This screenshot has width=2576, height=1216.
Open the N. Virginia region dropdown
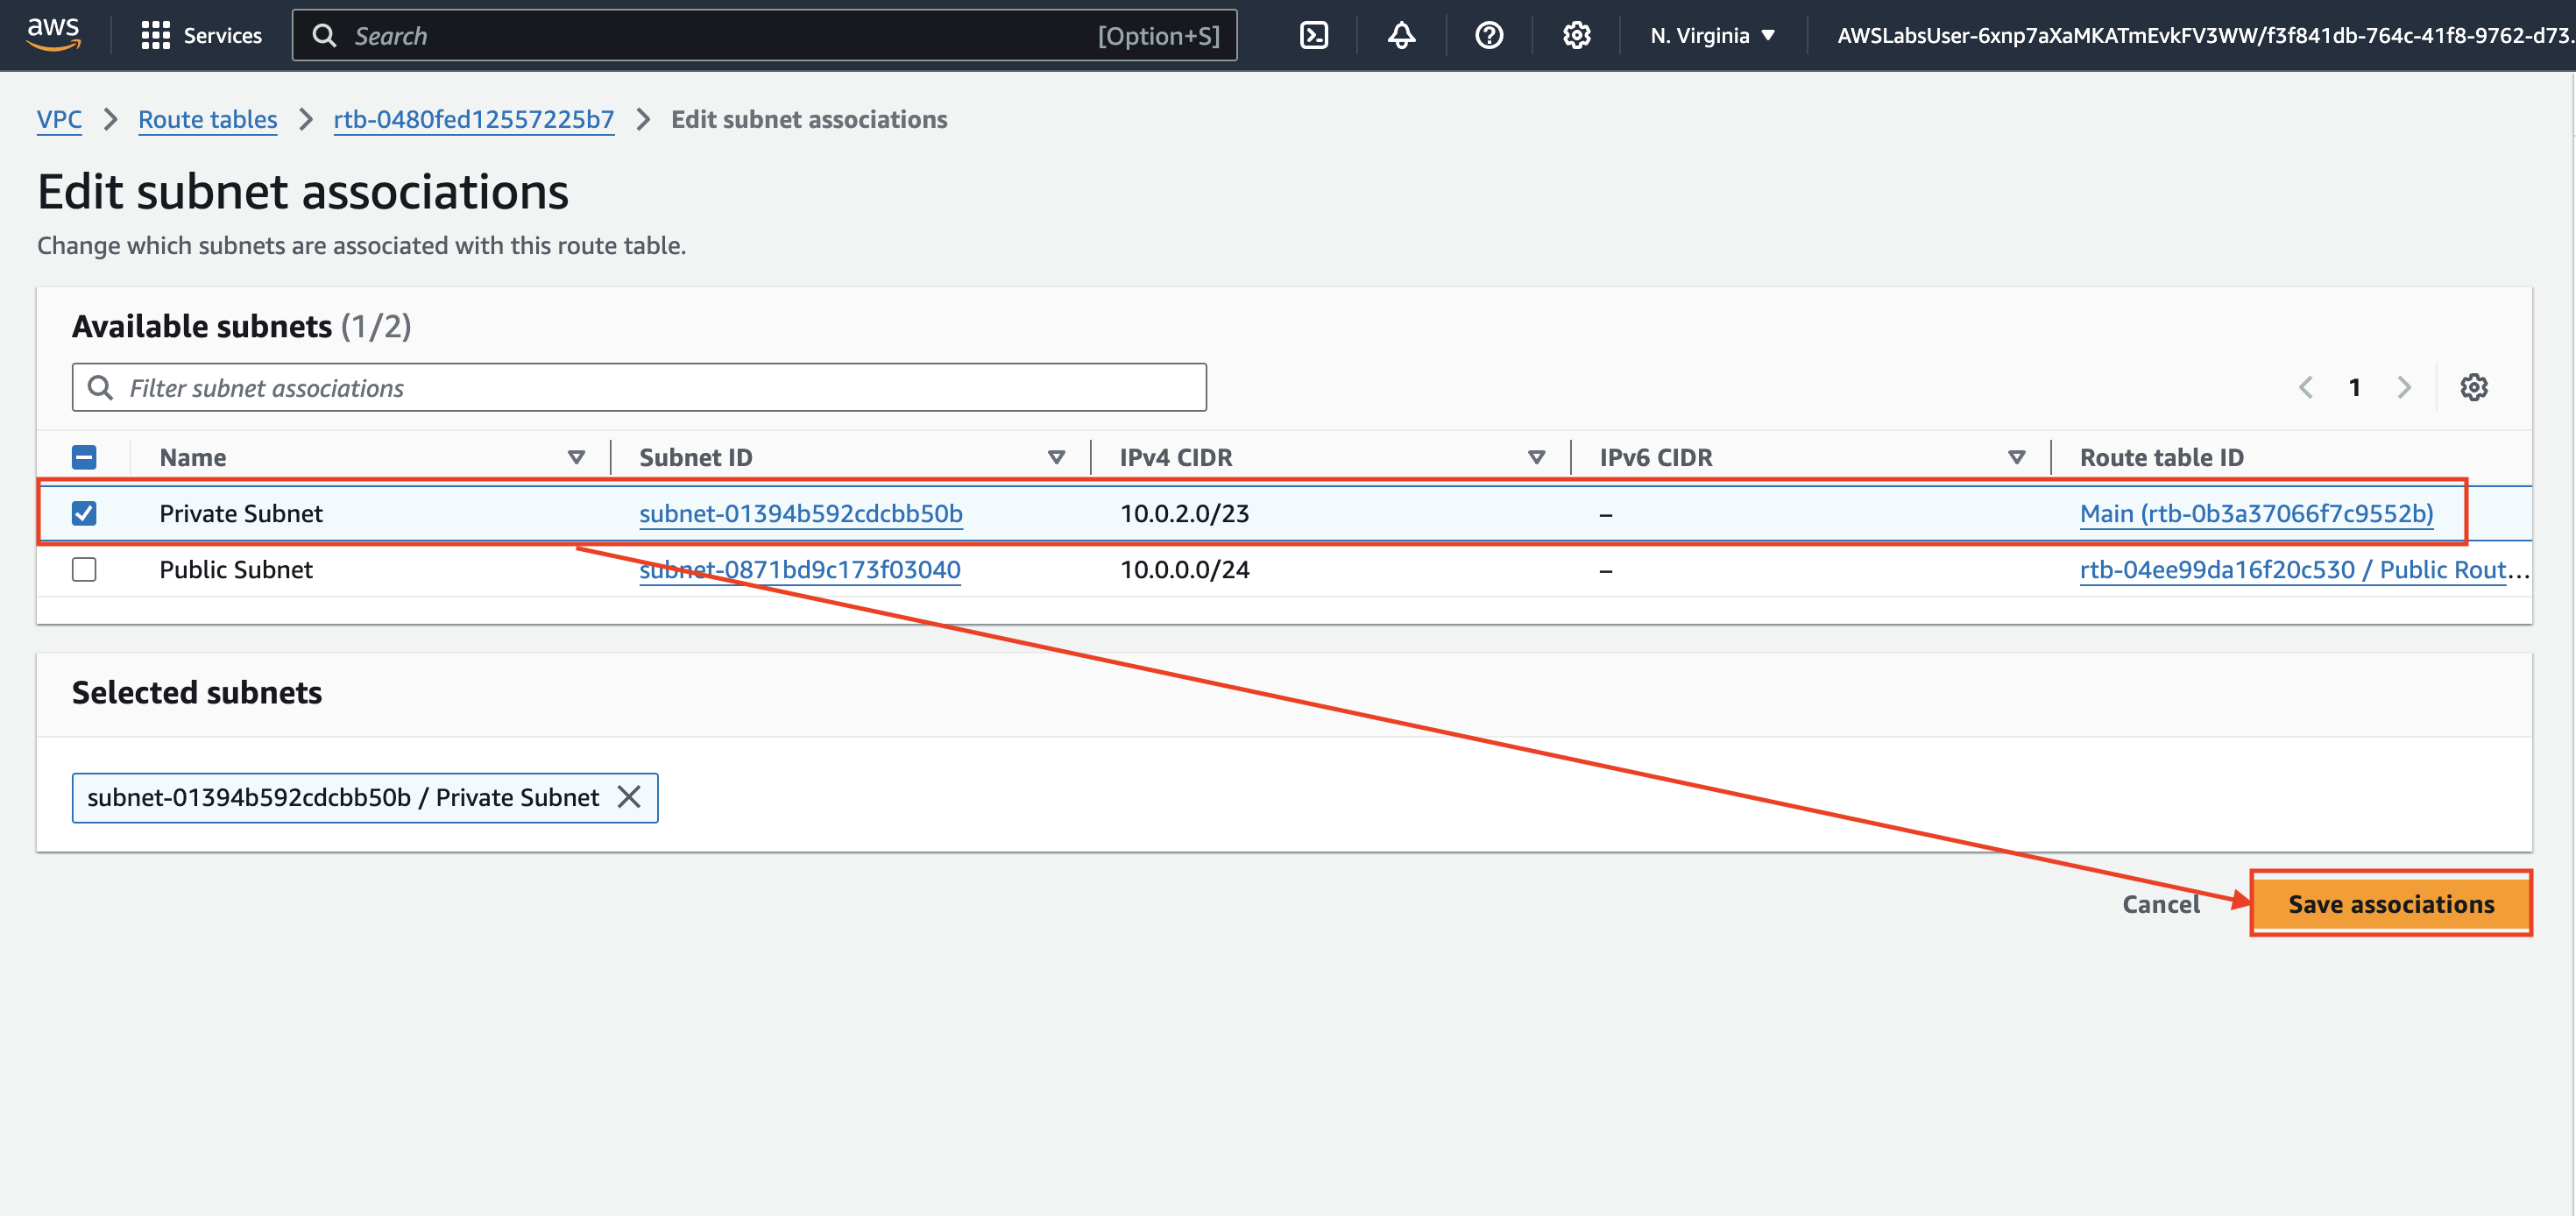click(1712, 36)
